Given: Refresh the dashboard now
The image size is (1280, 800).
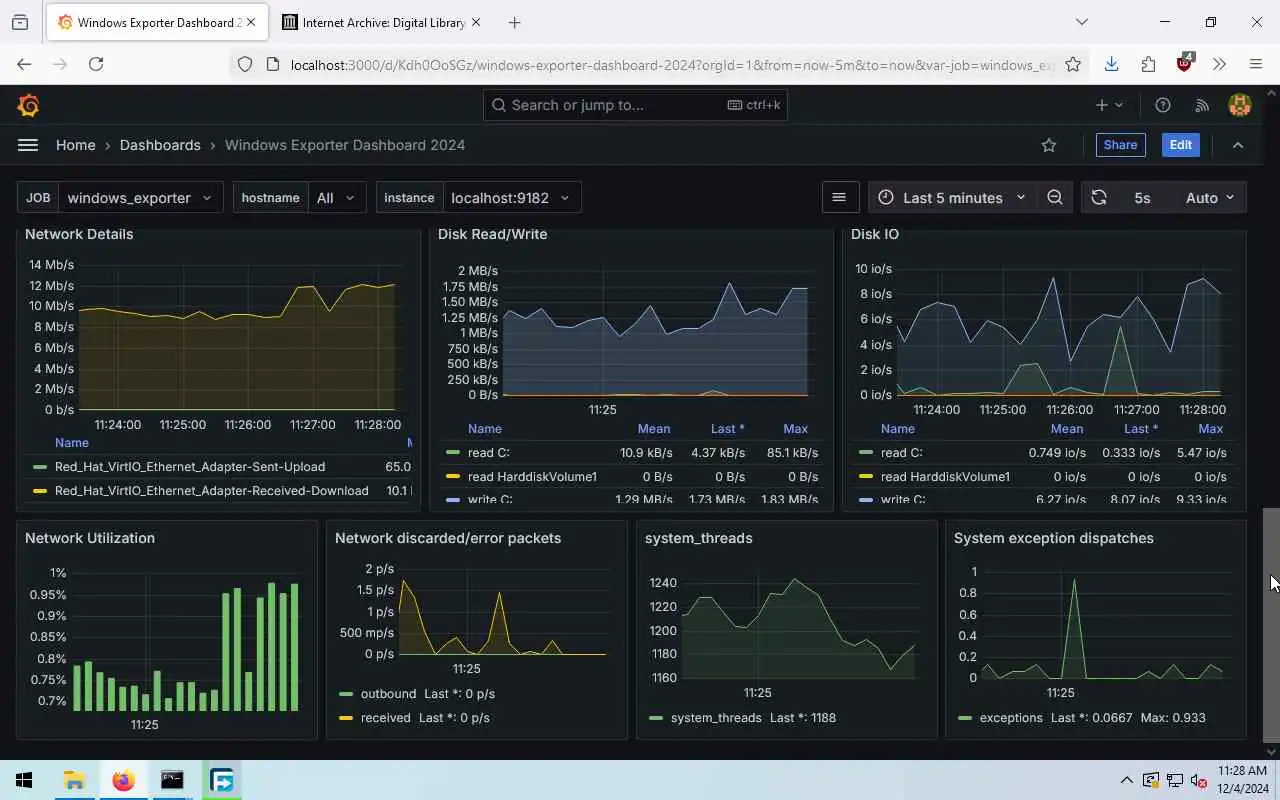Looking at the screenshot, I should 1099,198.
